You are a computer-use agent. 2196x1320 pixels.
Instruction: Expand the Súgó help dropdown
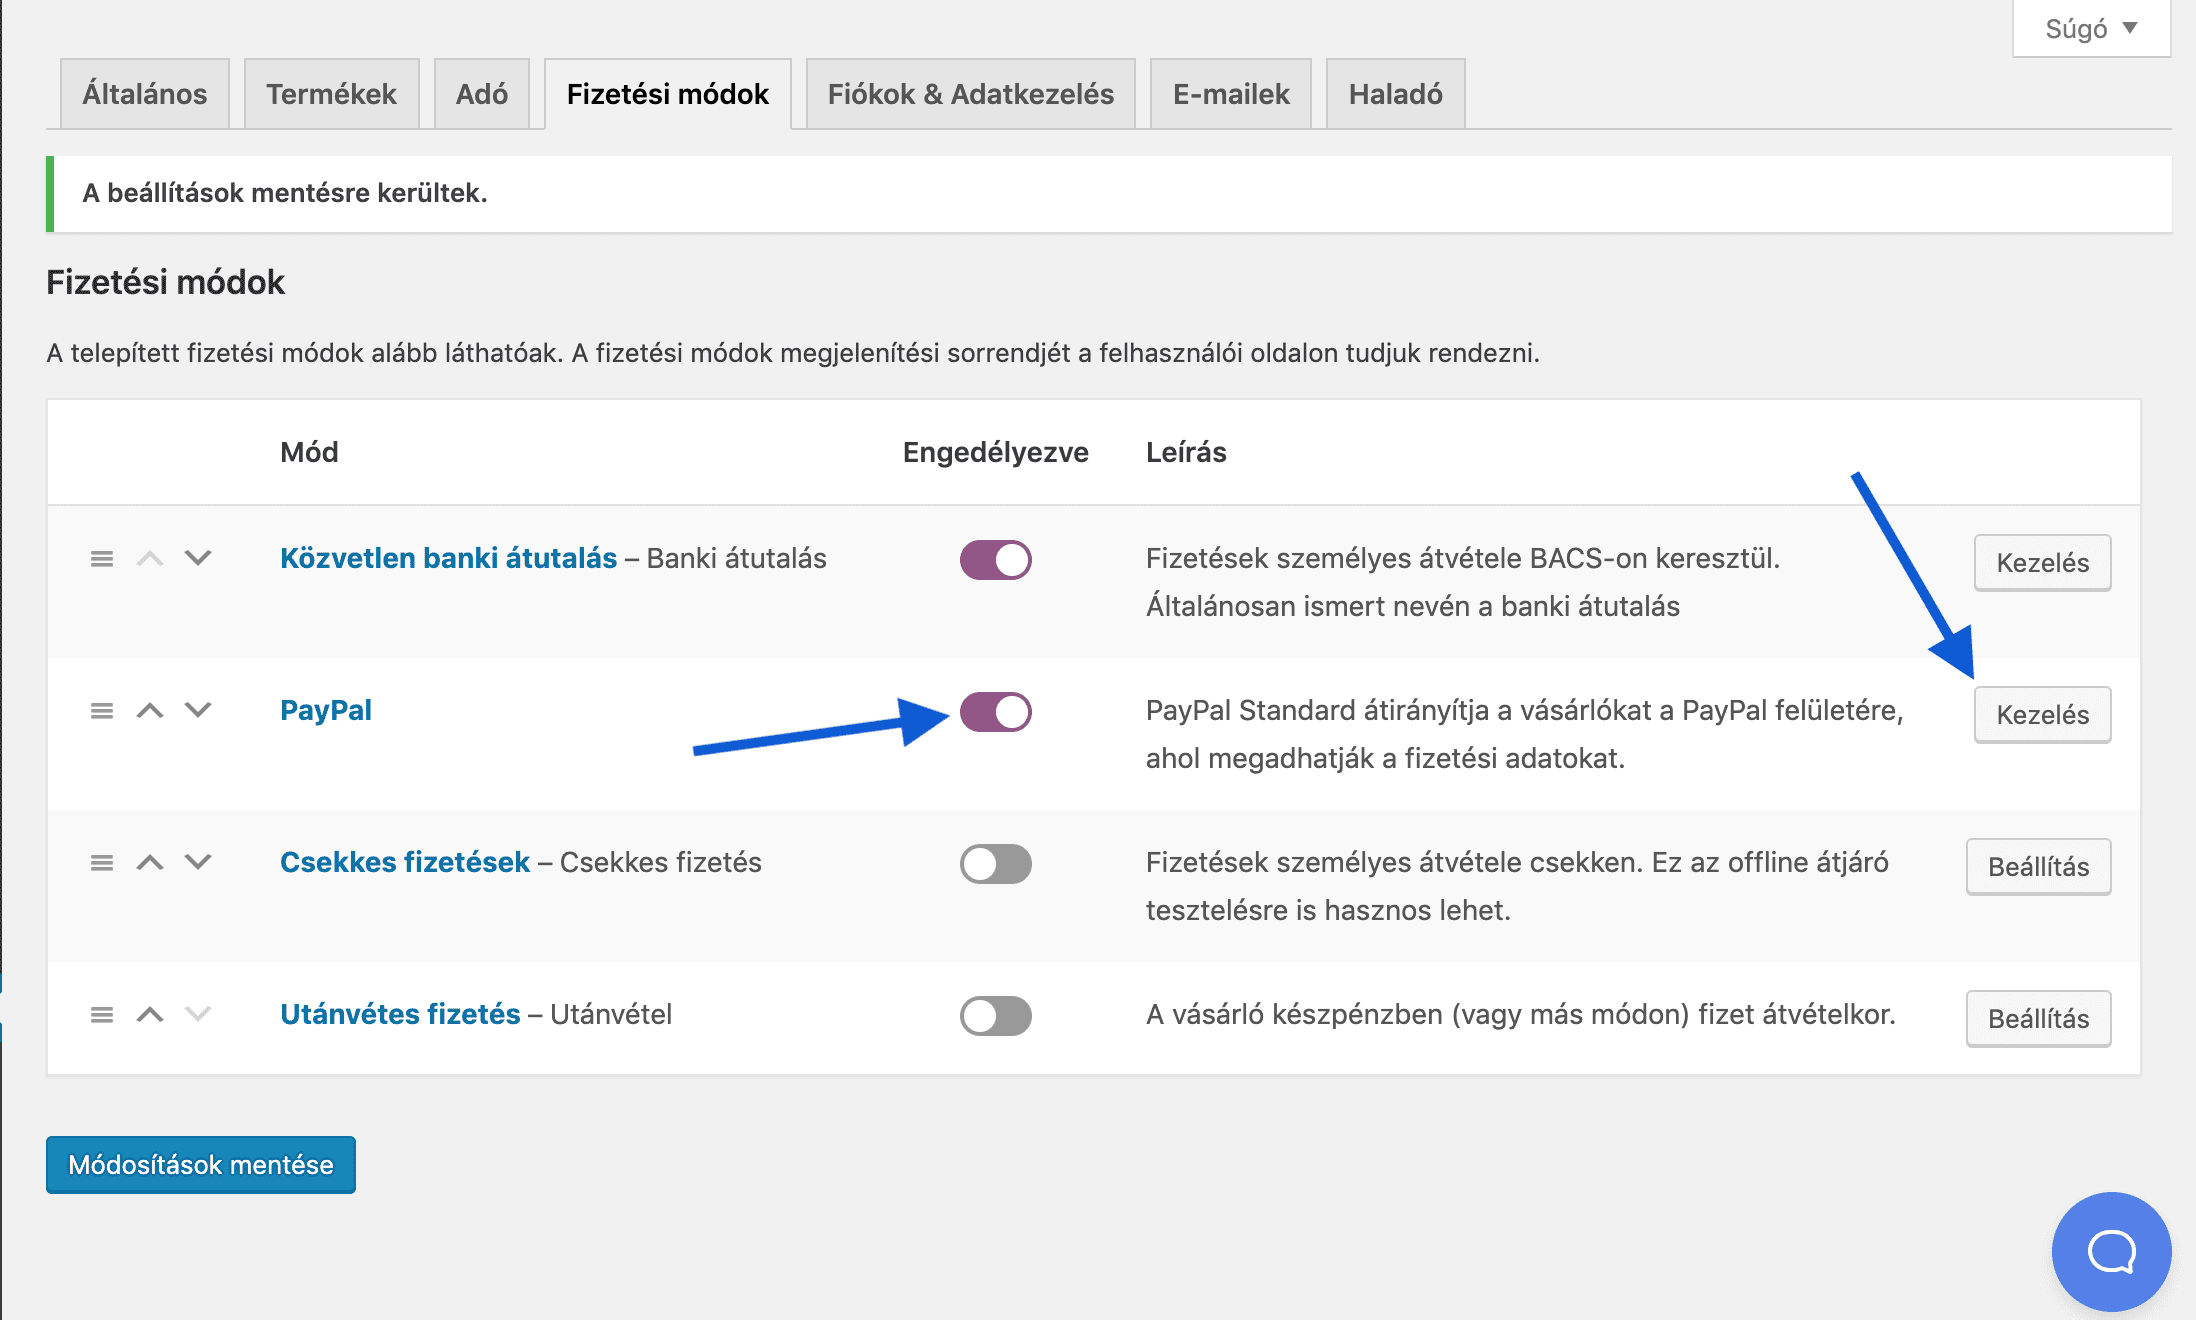2091,29
